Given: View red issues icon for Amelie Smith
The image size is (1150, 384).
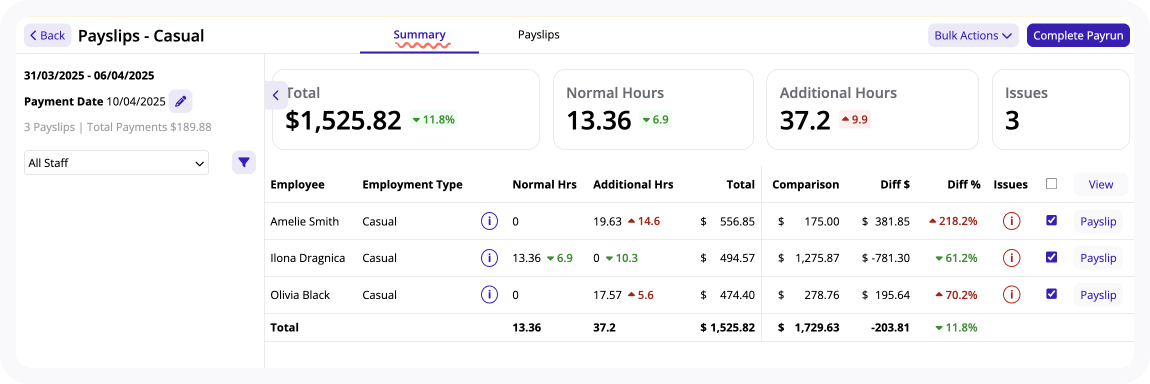Looking at the screenshot, I should click(x=1011, y=221).
